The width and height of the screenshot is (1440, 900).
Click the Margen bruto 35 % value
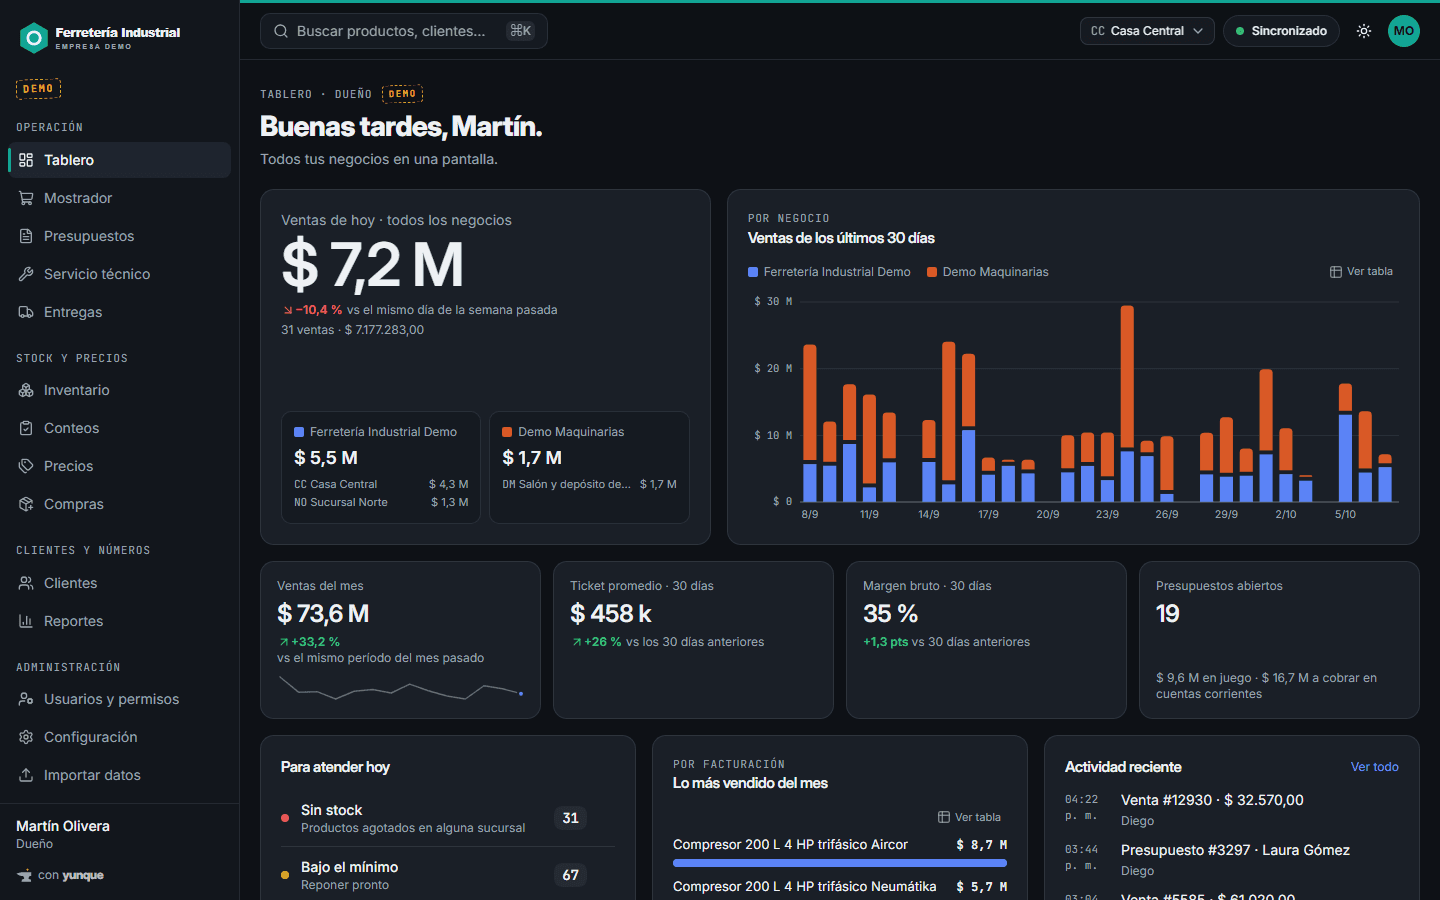point(891,613)
